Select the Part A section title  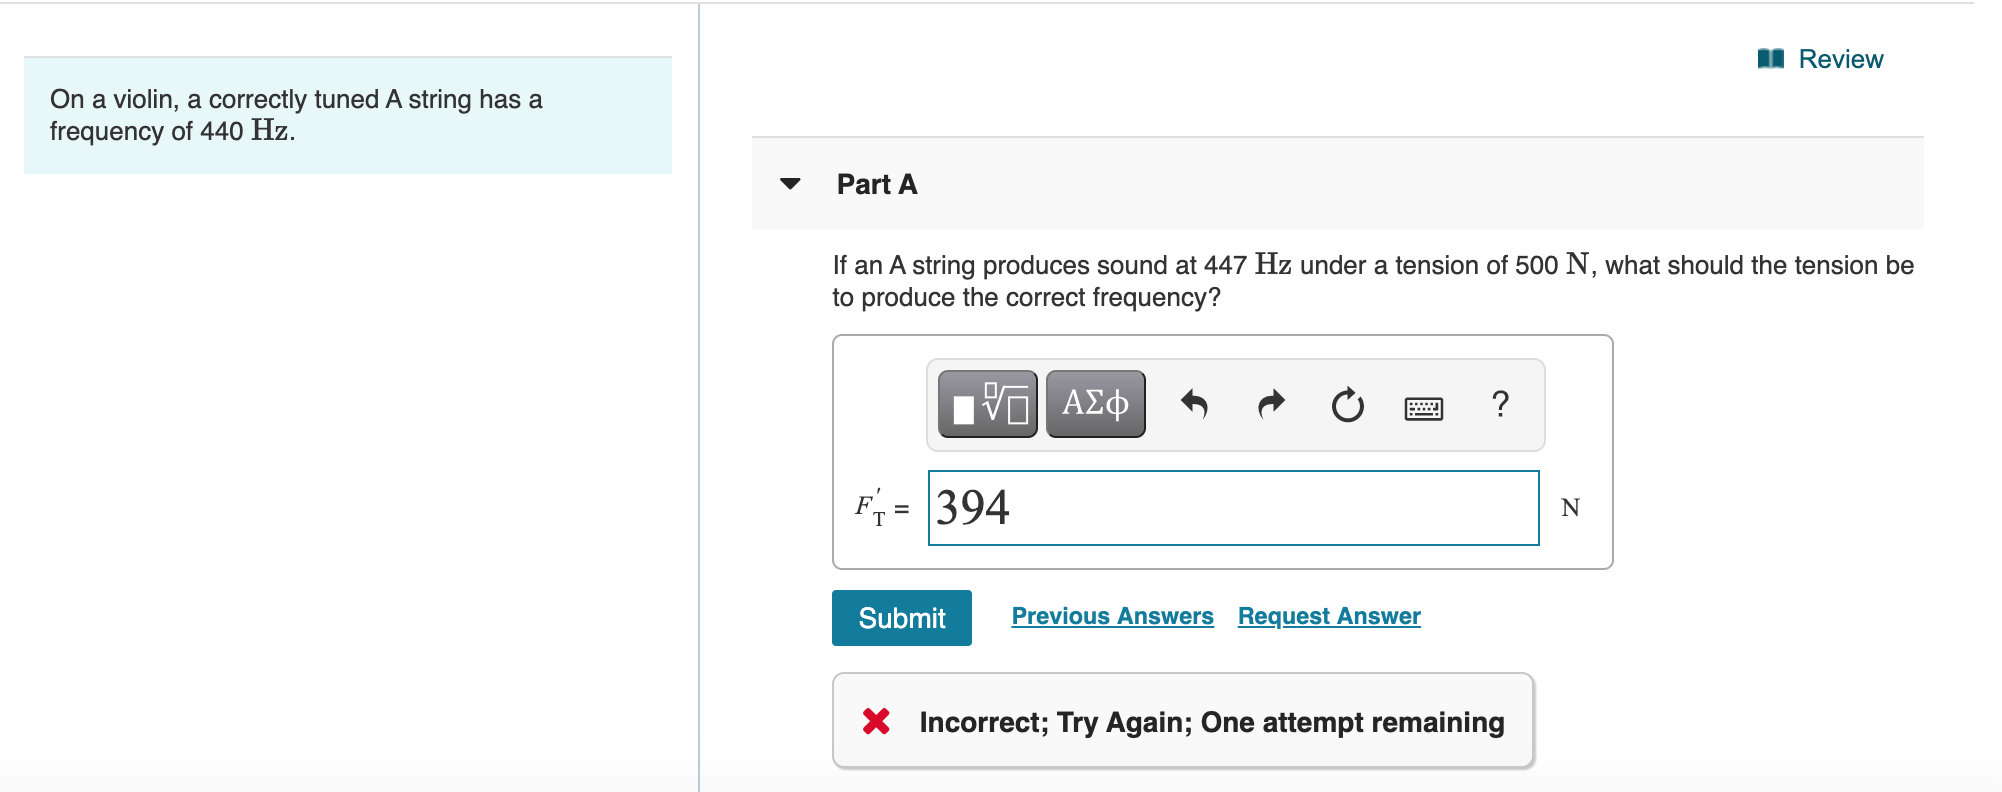click(876, 184)
